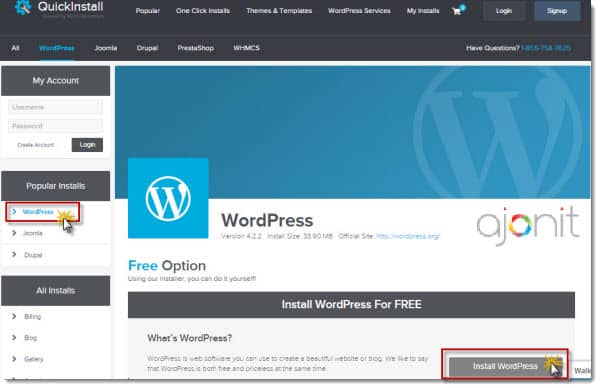Screen dimensions: 600x388
Task: Click the QuickInstall gear logo
Action: [22, 7]
